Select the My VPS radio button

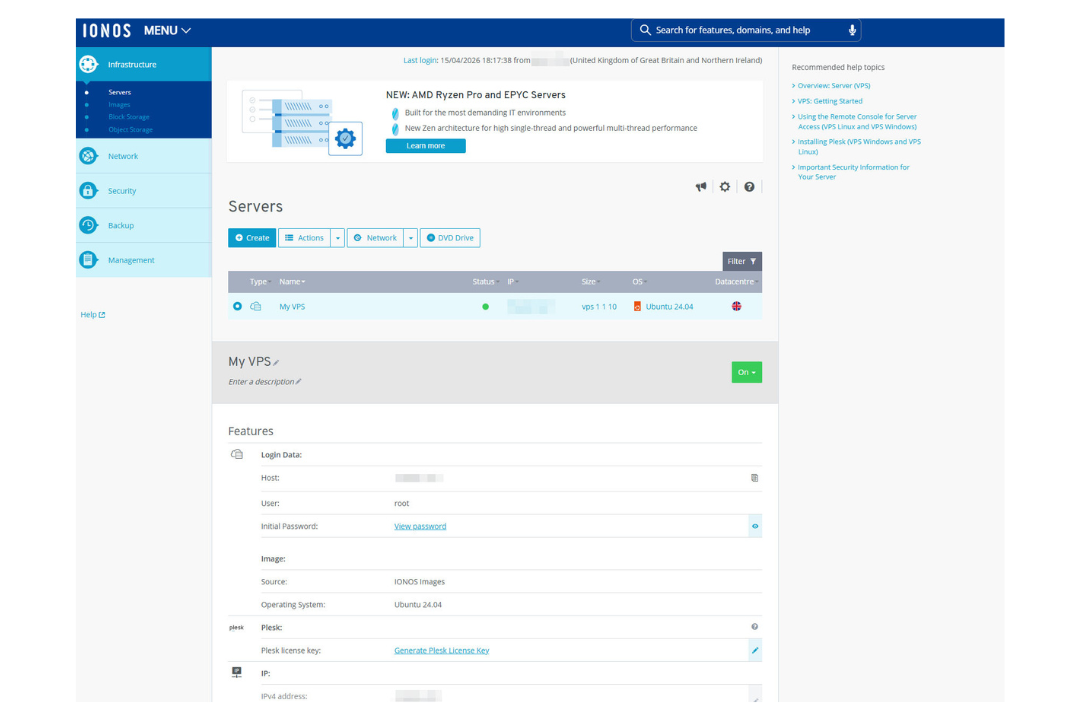click(x=238, y=306)
